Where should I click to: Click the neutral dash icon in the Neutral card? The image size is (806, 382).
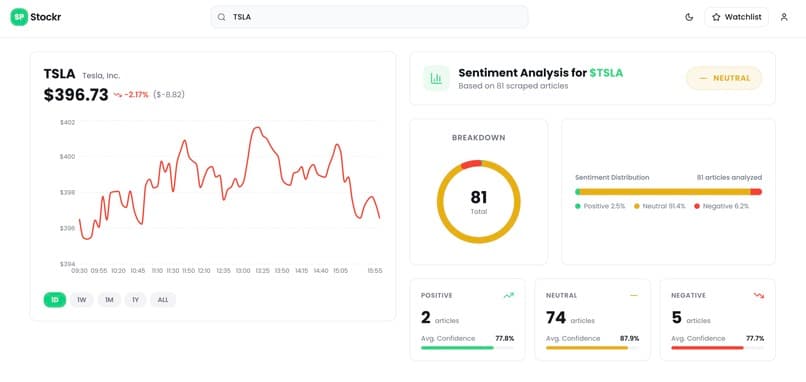634,296
